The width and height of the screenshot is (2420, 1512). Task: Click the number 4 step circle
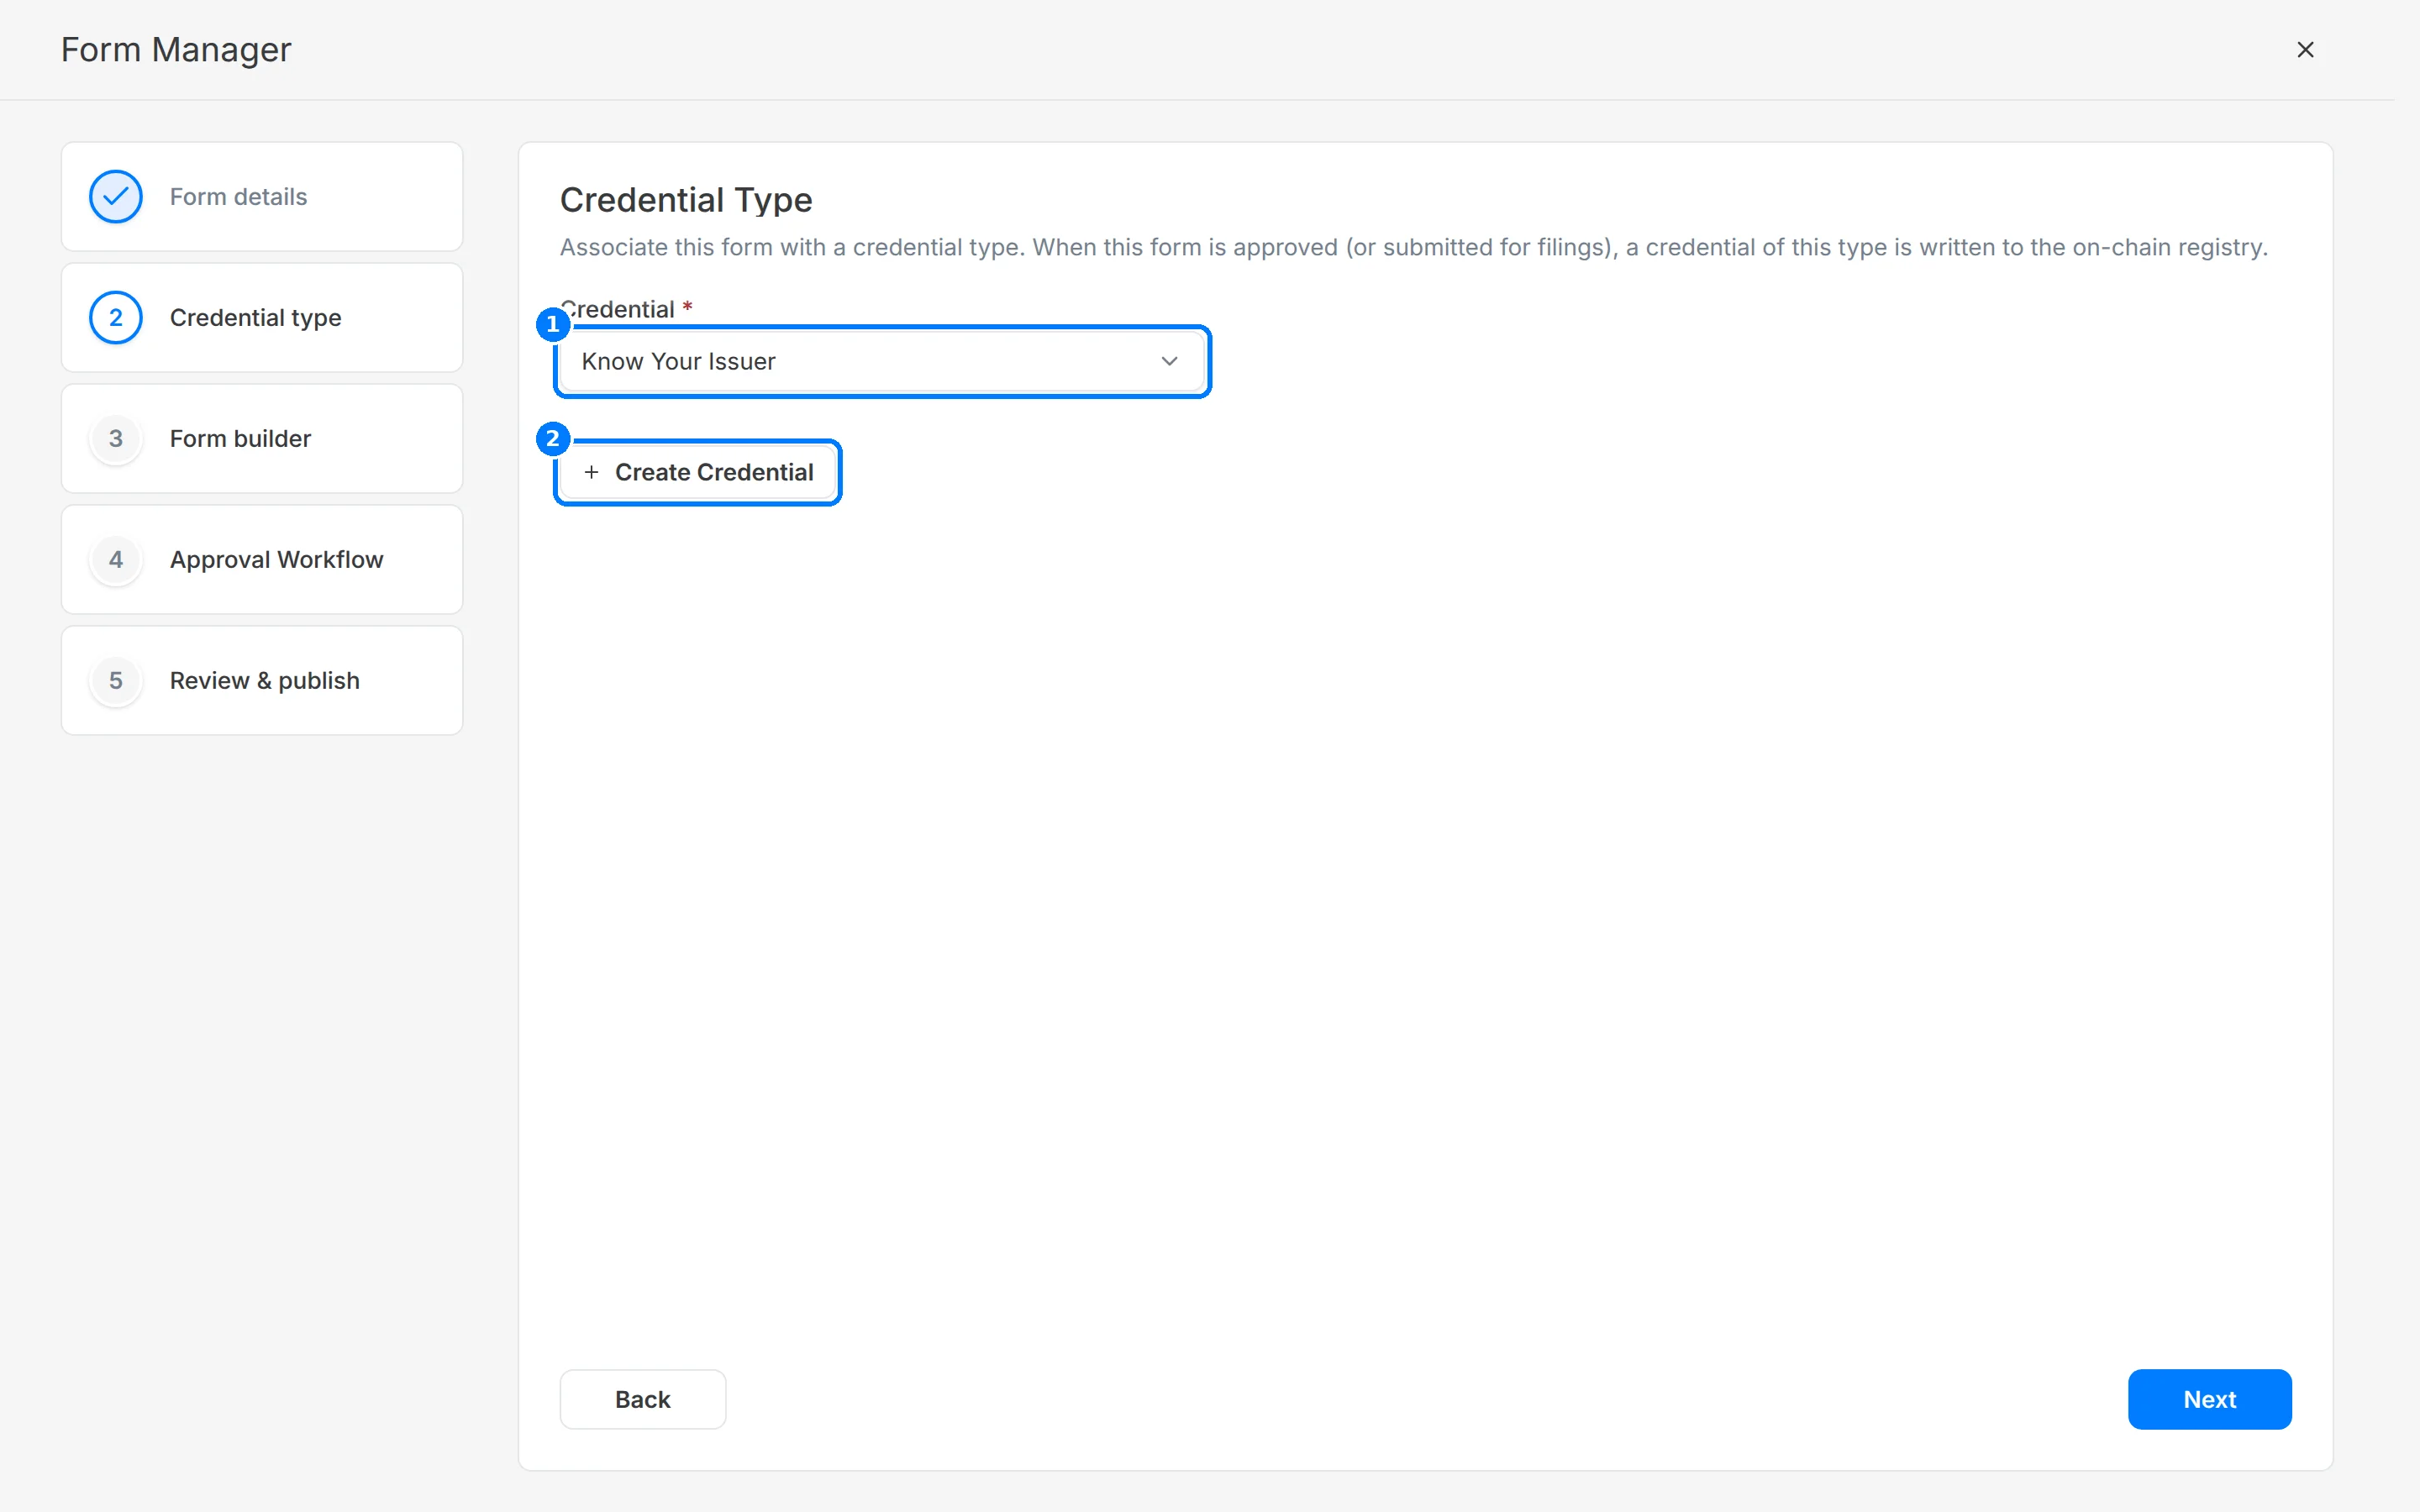point(116,560)
